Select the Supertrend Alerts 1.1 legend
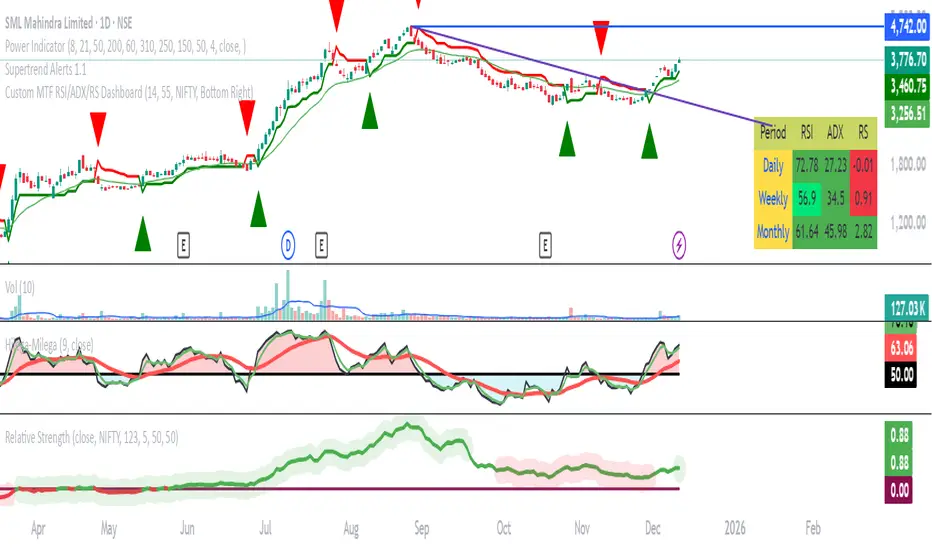 click(x=46, y=70)
